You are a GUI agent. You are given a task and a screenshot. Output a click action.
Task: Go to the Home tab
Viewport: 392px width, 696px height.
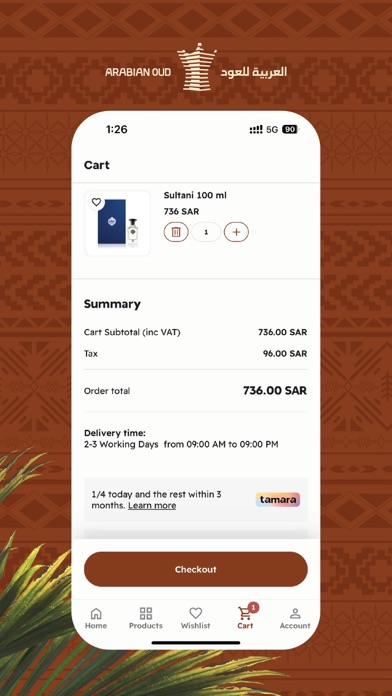pyautogui.click(x=96, y=618)
